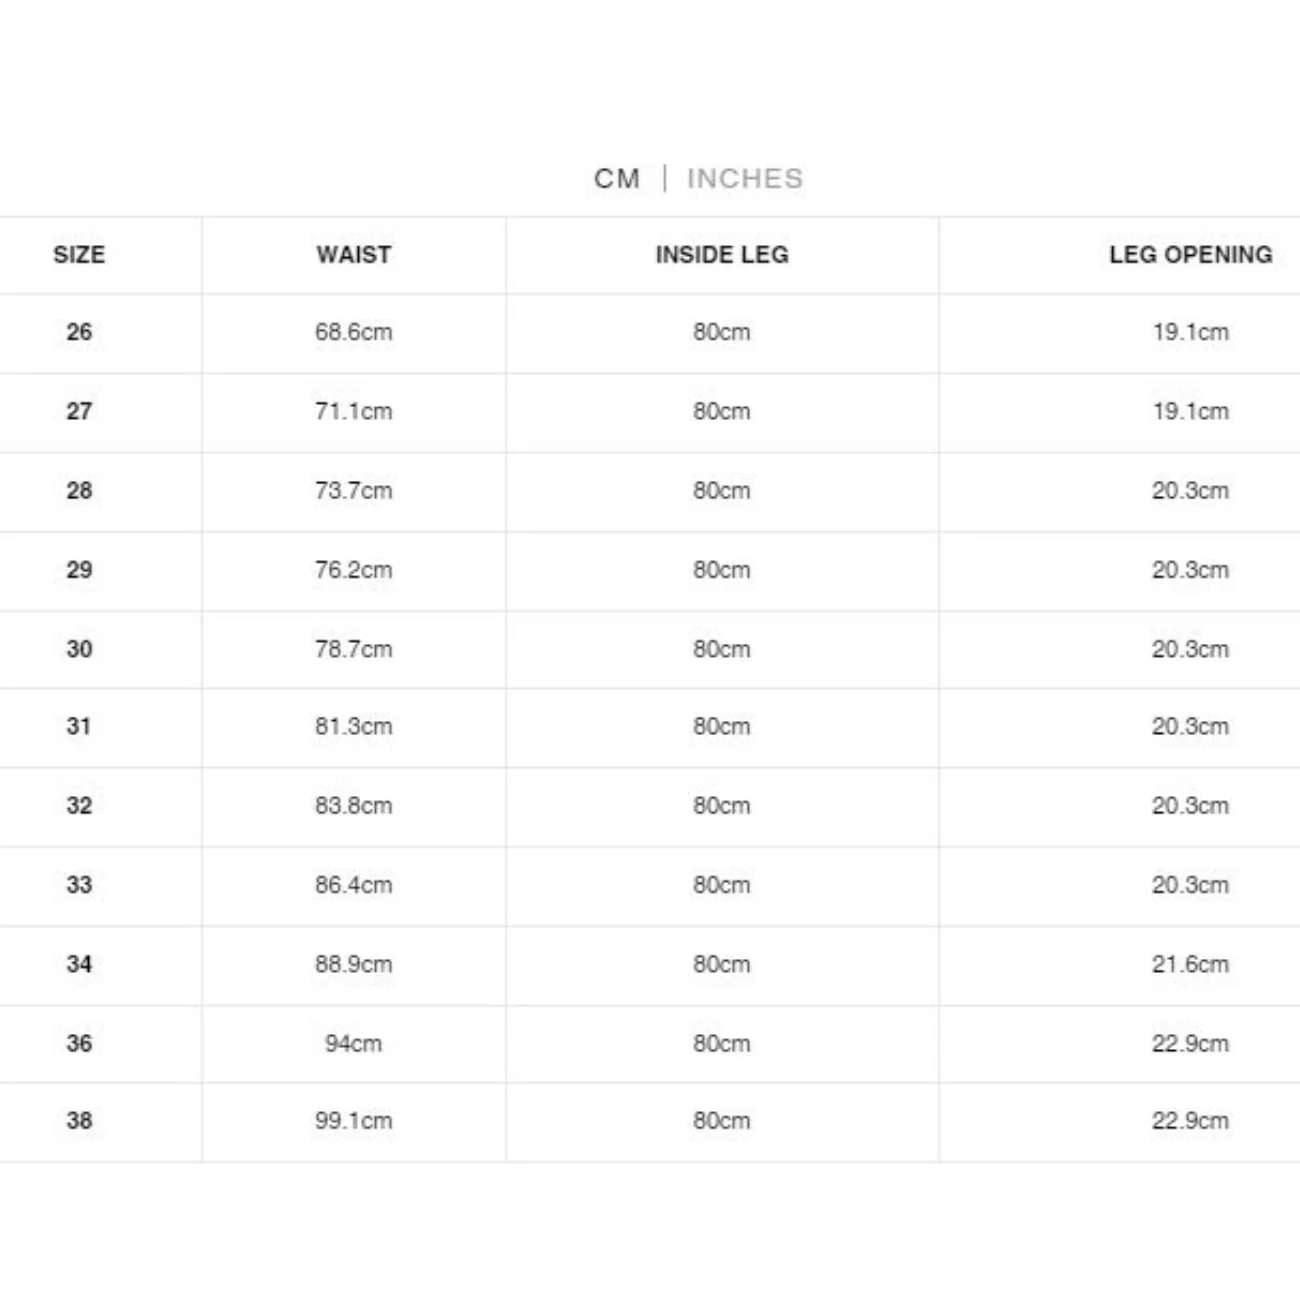Click the 99.1cm waist measurement
Screen dimensions: 1300x1300
tap(353, 1120)
